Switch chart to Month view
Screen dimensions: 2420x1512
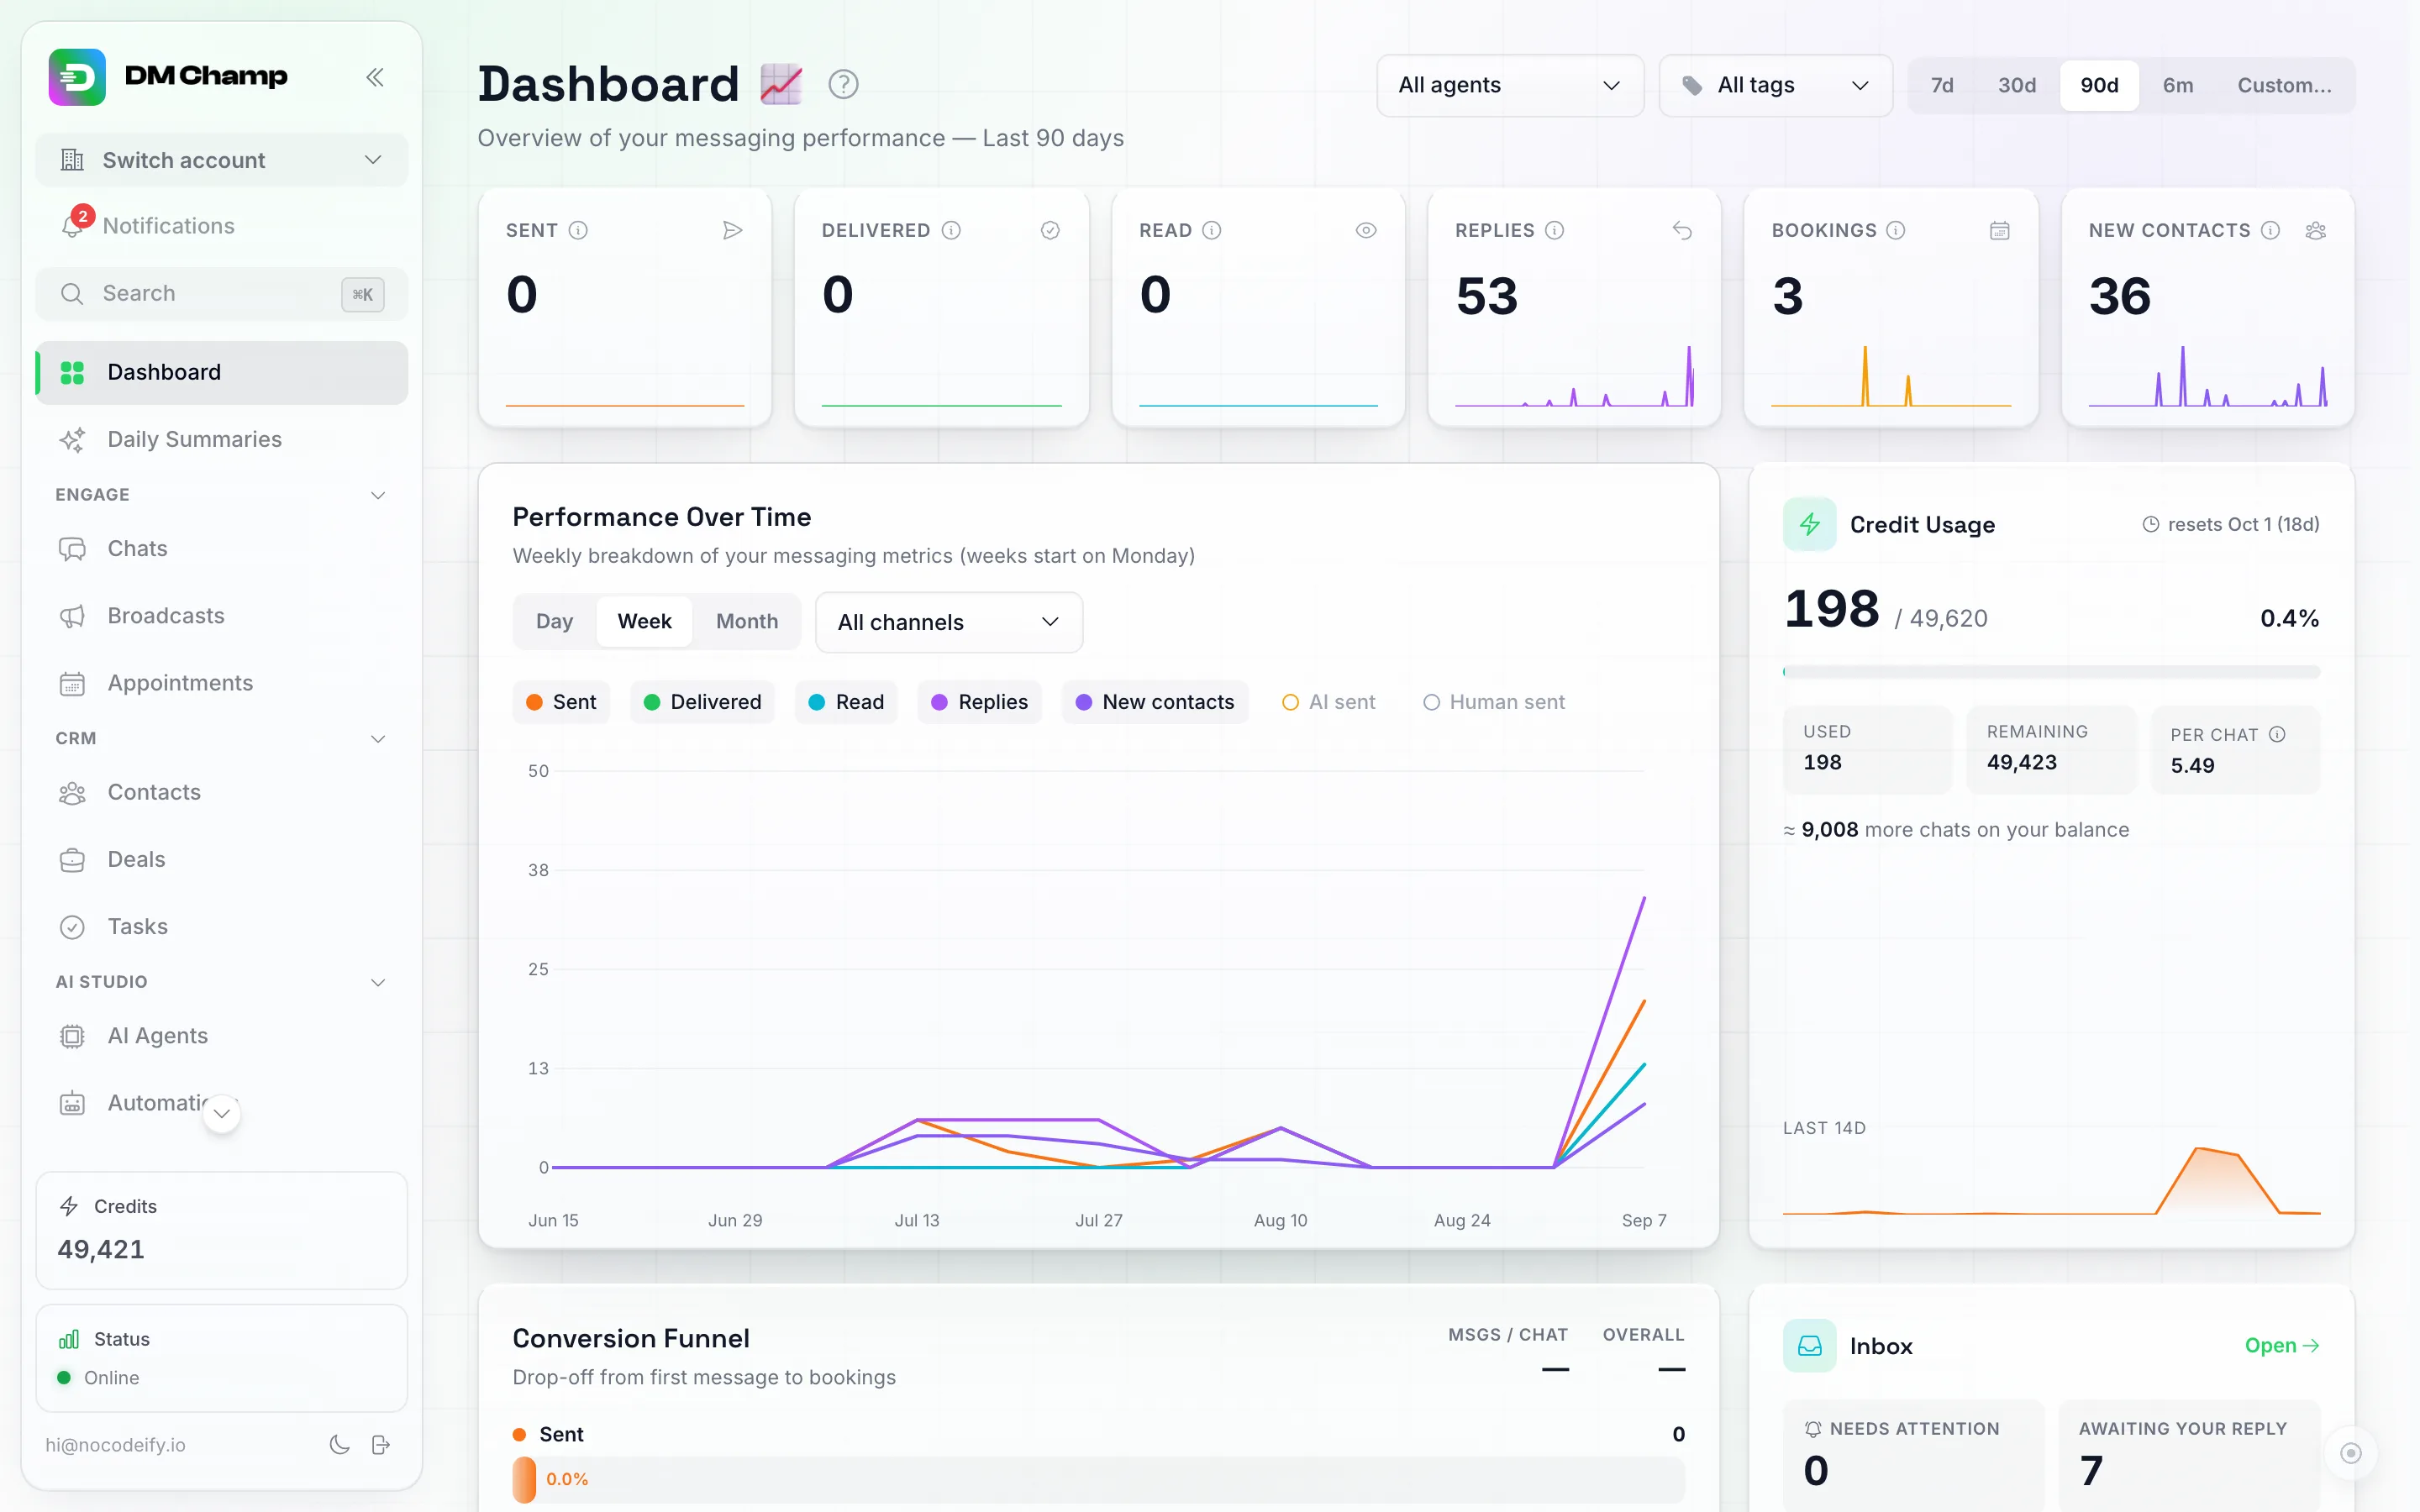pyautogui.click(x=747, y=621)
